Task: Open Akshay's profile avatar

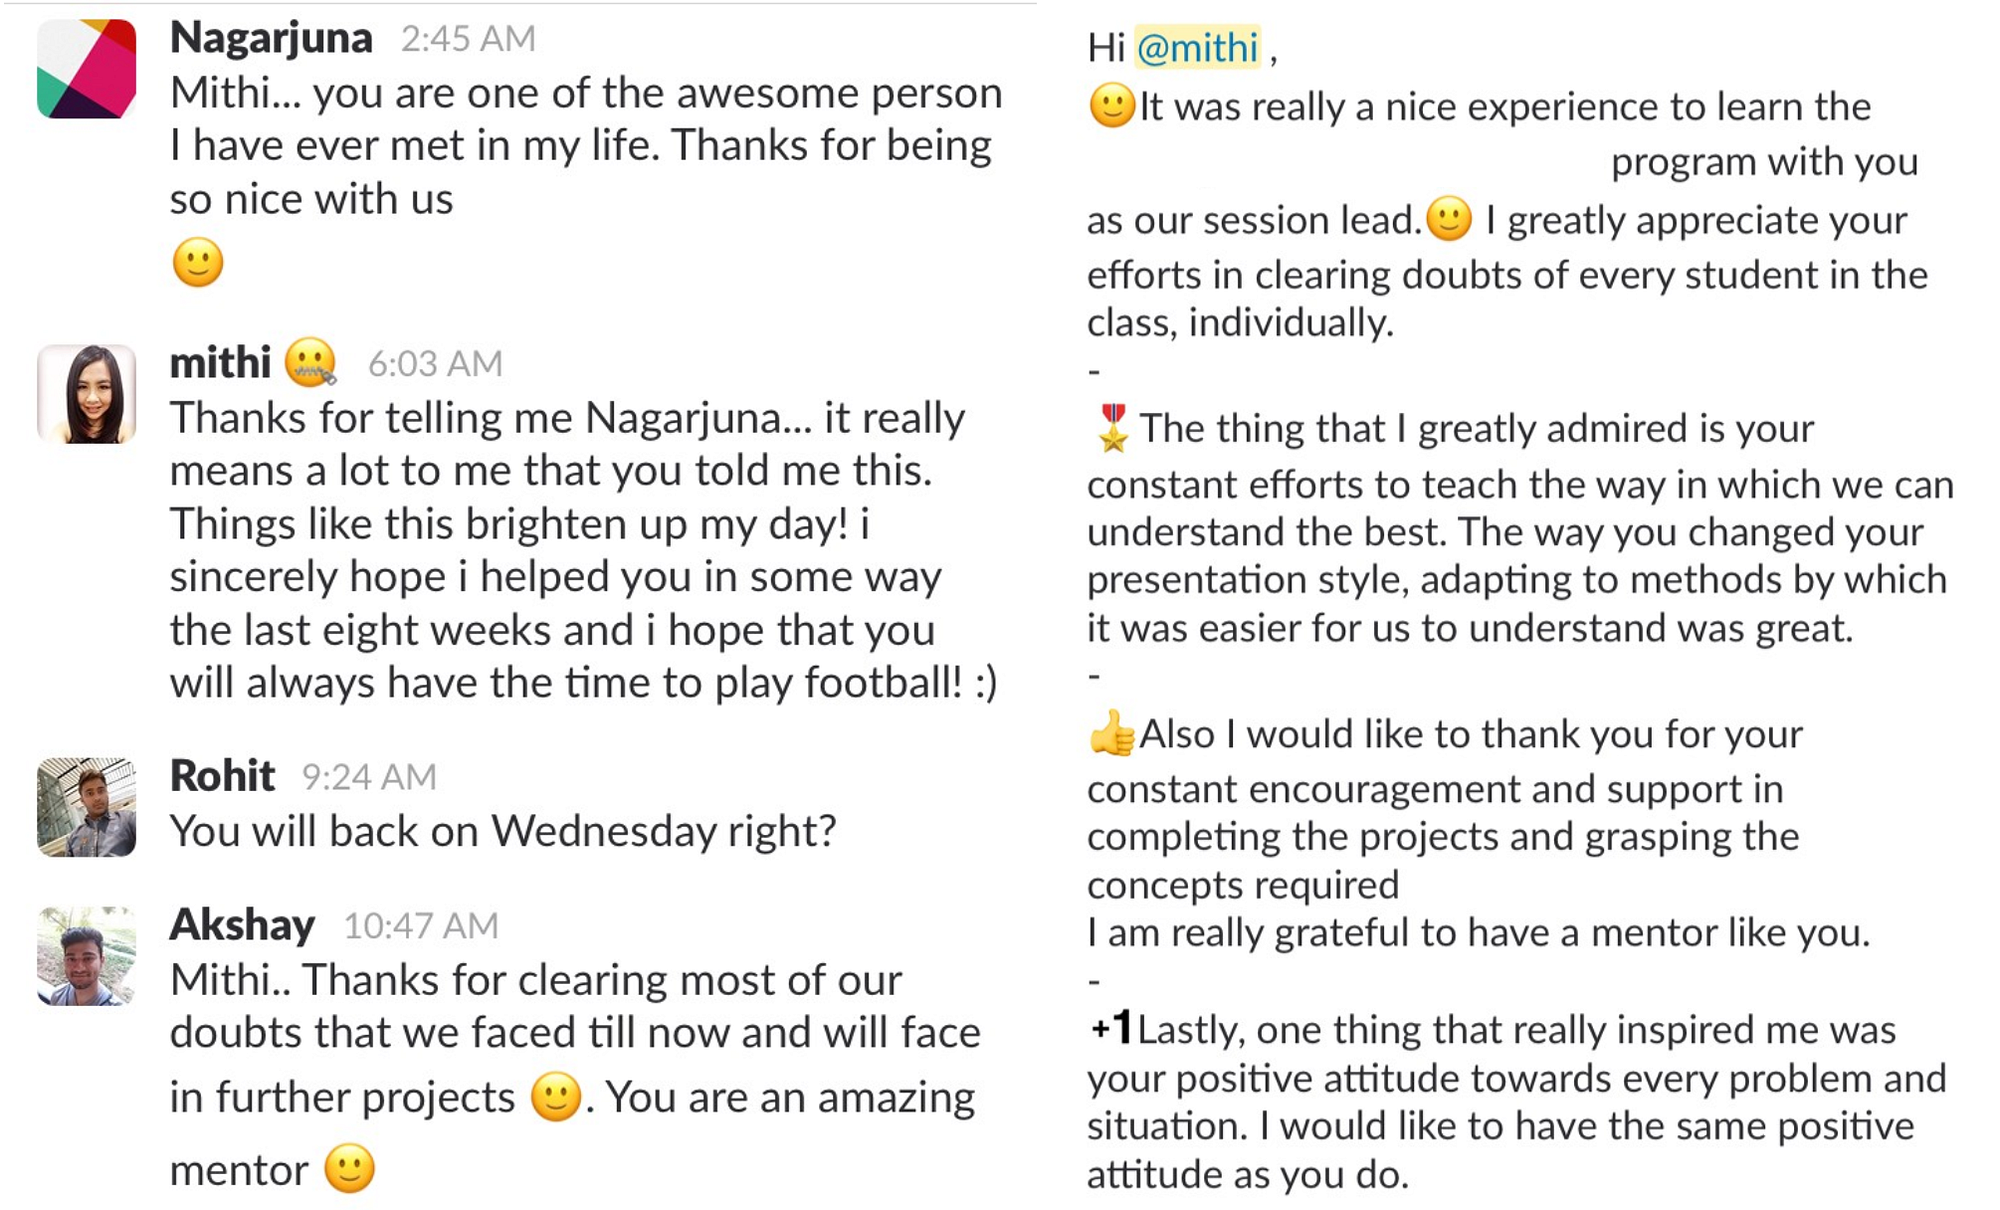Action: tap(86, 956)
